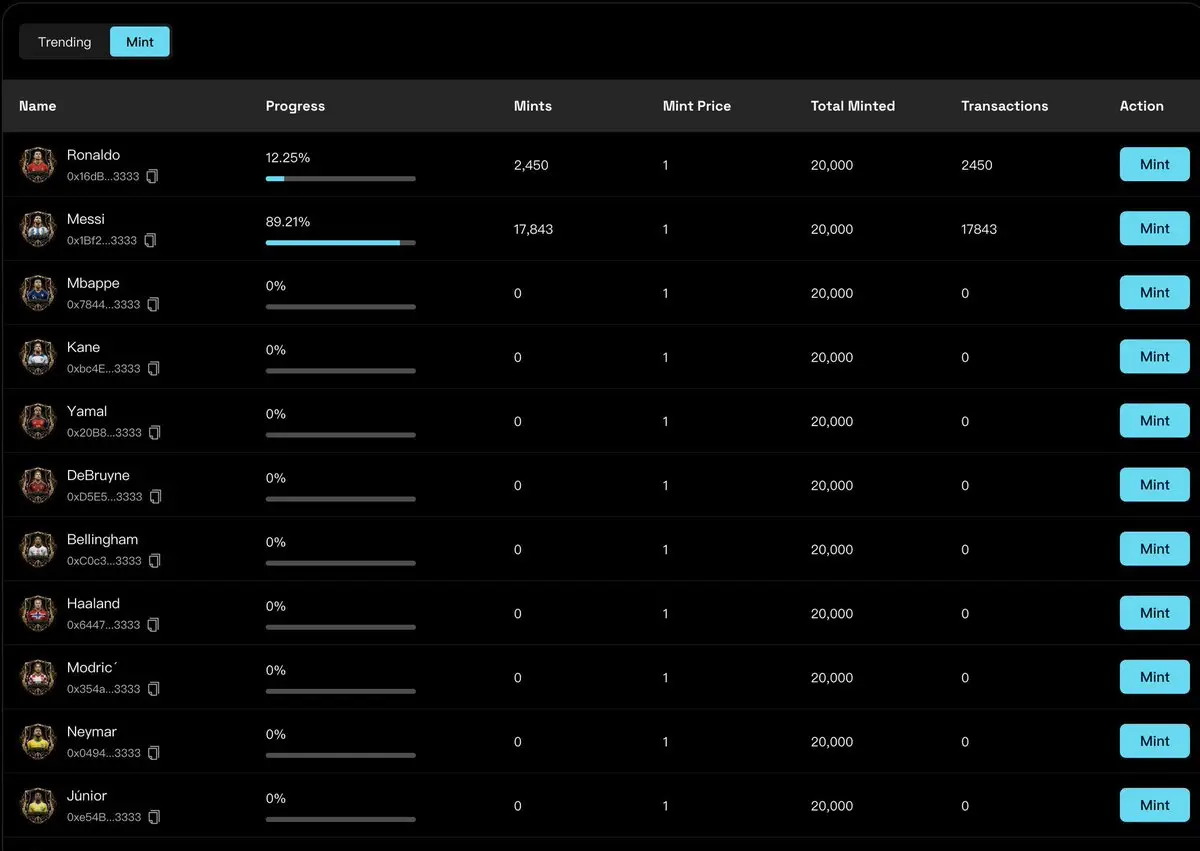Open Kane player avatar
The image size is (1200, 851).
tap(38, 357)
